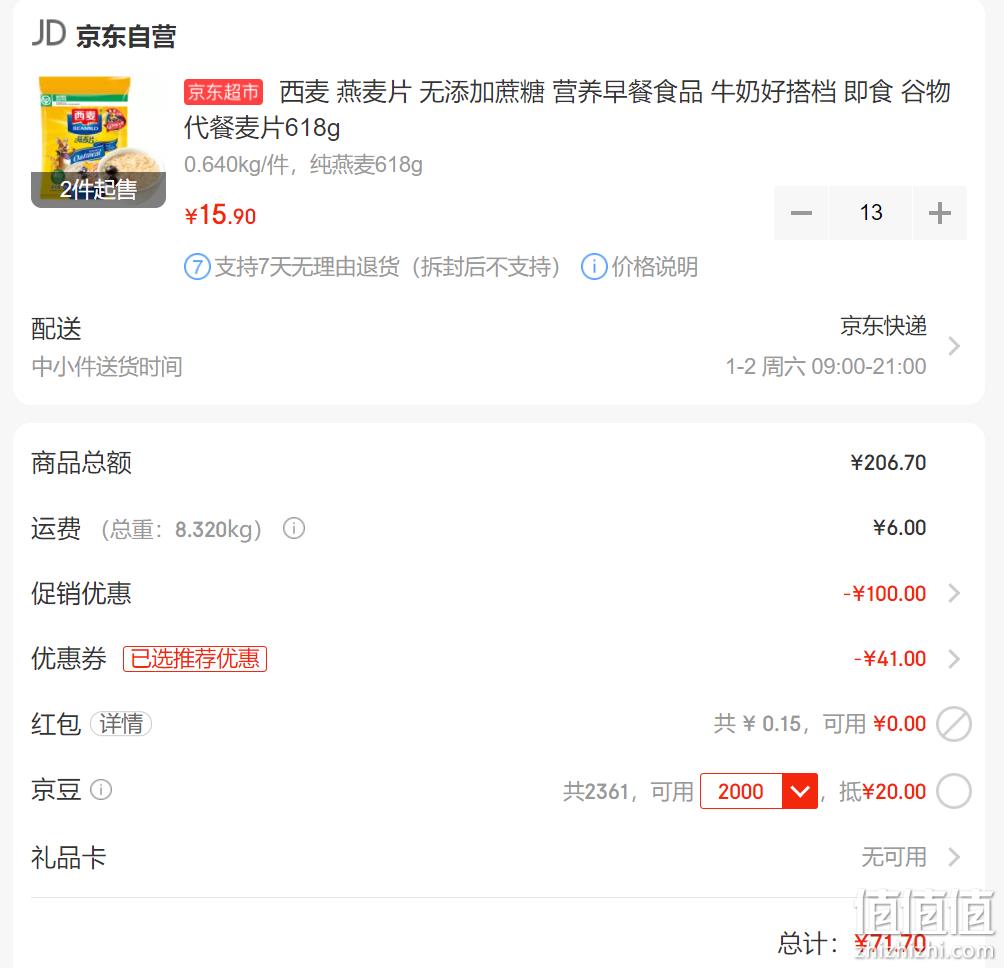Expand 礼品卡 gift card chevron
The width and height of the screenshot is (1004, 968).
(954, 857)
